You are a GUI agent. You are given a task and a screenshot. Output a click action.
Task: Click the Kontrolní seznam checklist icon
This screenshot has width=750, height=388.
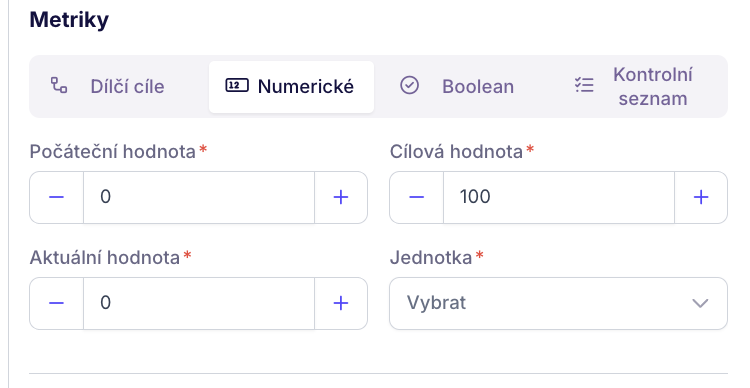pos(584,86)
